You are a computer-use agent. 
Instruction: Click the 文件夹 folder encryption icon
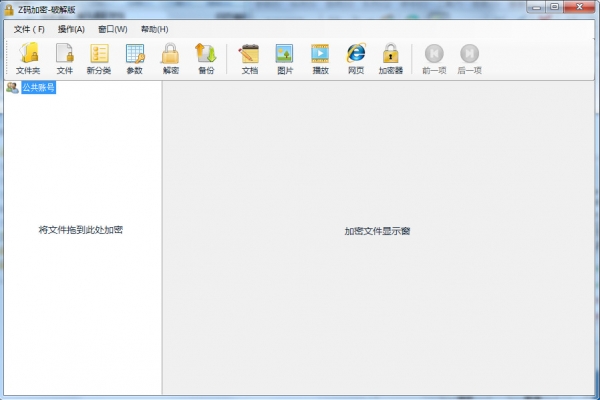(28, 59)
